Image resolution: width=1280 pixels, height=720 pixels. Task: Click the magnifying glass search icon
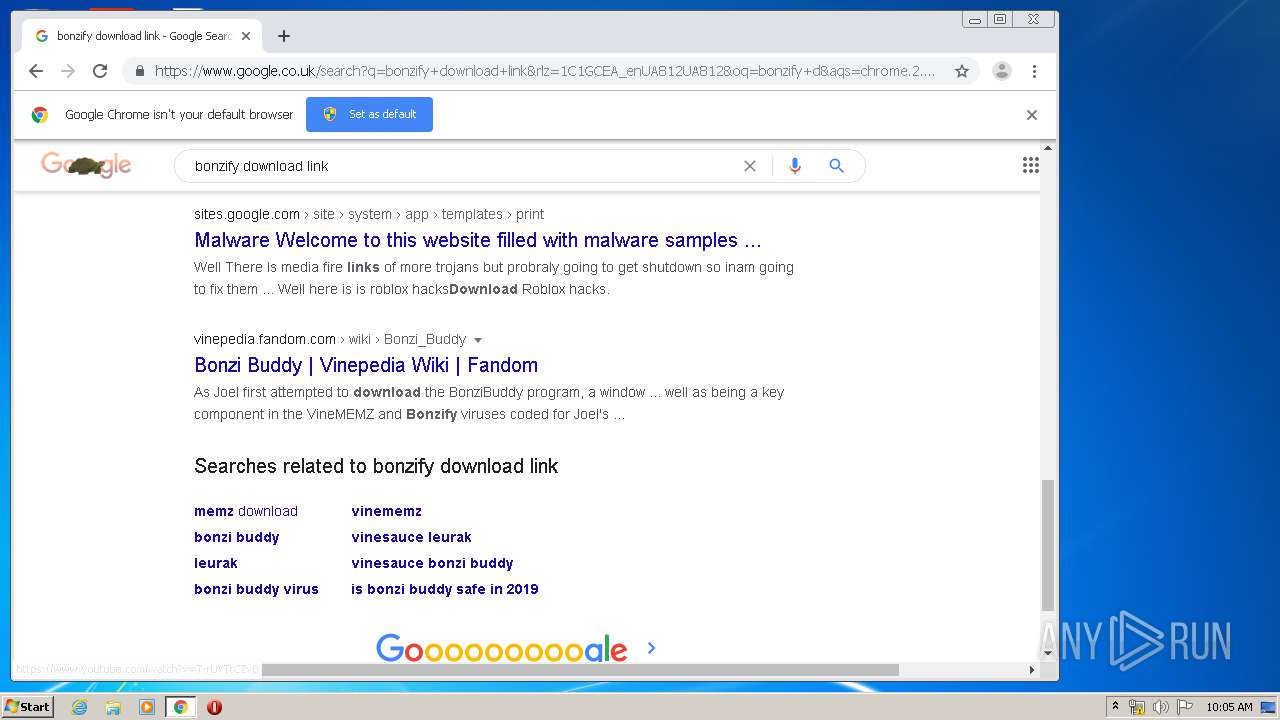pos(837,166)
